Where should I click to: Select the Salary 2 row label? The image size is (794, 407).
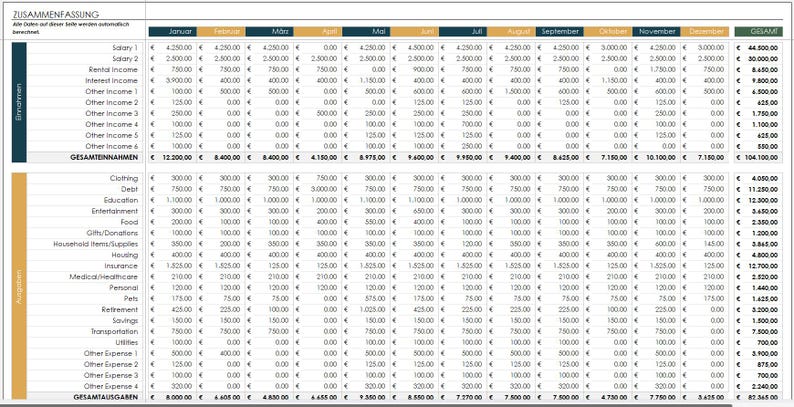point(125,59)
